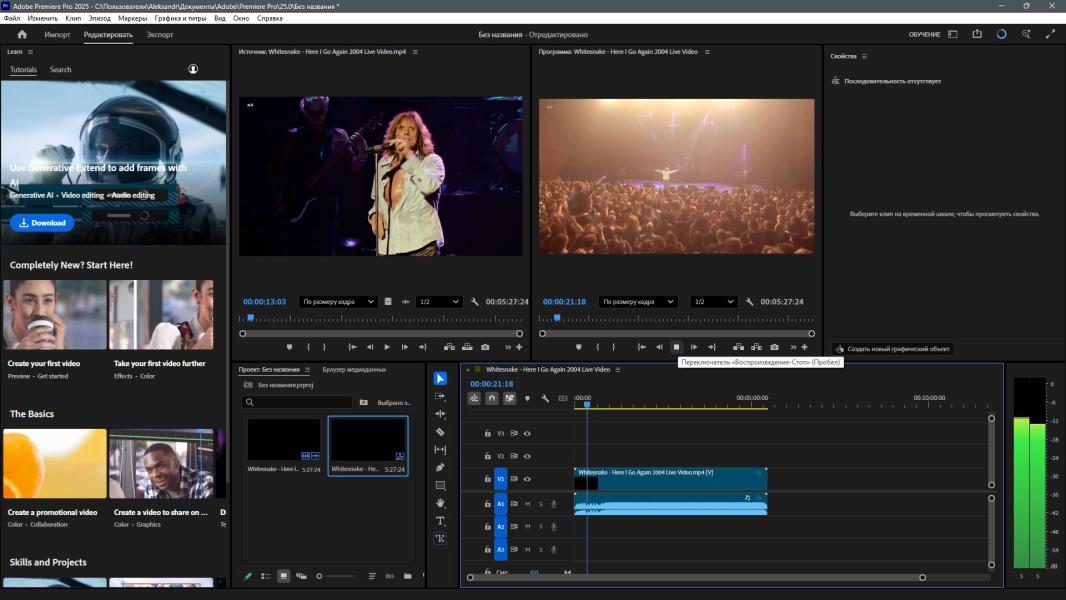The width and height of the screenshot is (1066, 600).
Task: Select the Type tool
Action: [440, 521]
